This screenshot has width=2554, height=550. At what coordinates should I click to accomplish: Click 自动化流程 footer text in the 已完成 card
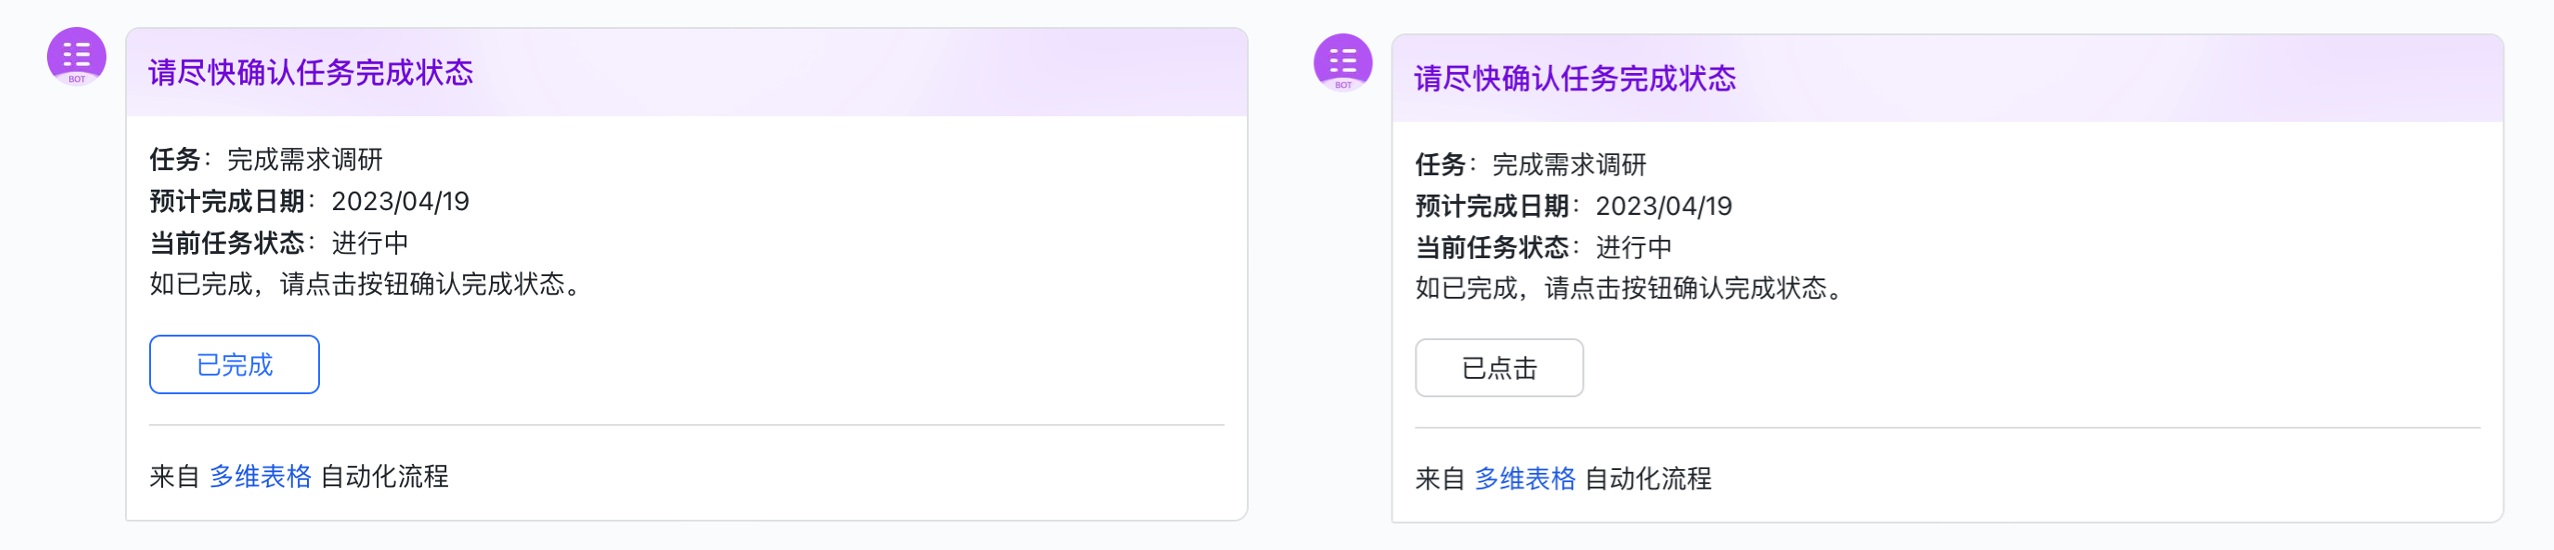pos(384,477)
